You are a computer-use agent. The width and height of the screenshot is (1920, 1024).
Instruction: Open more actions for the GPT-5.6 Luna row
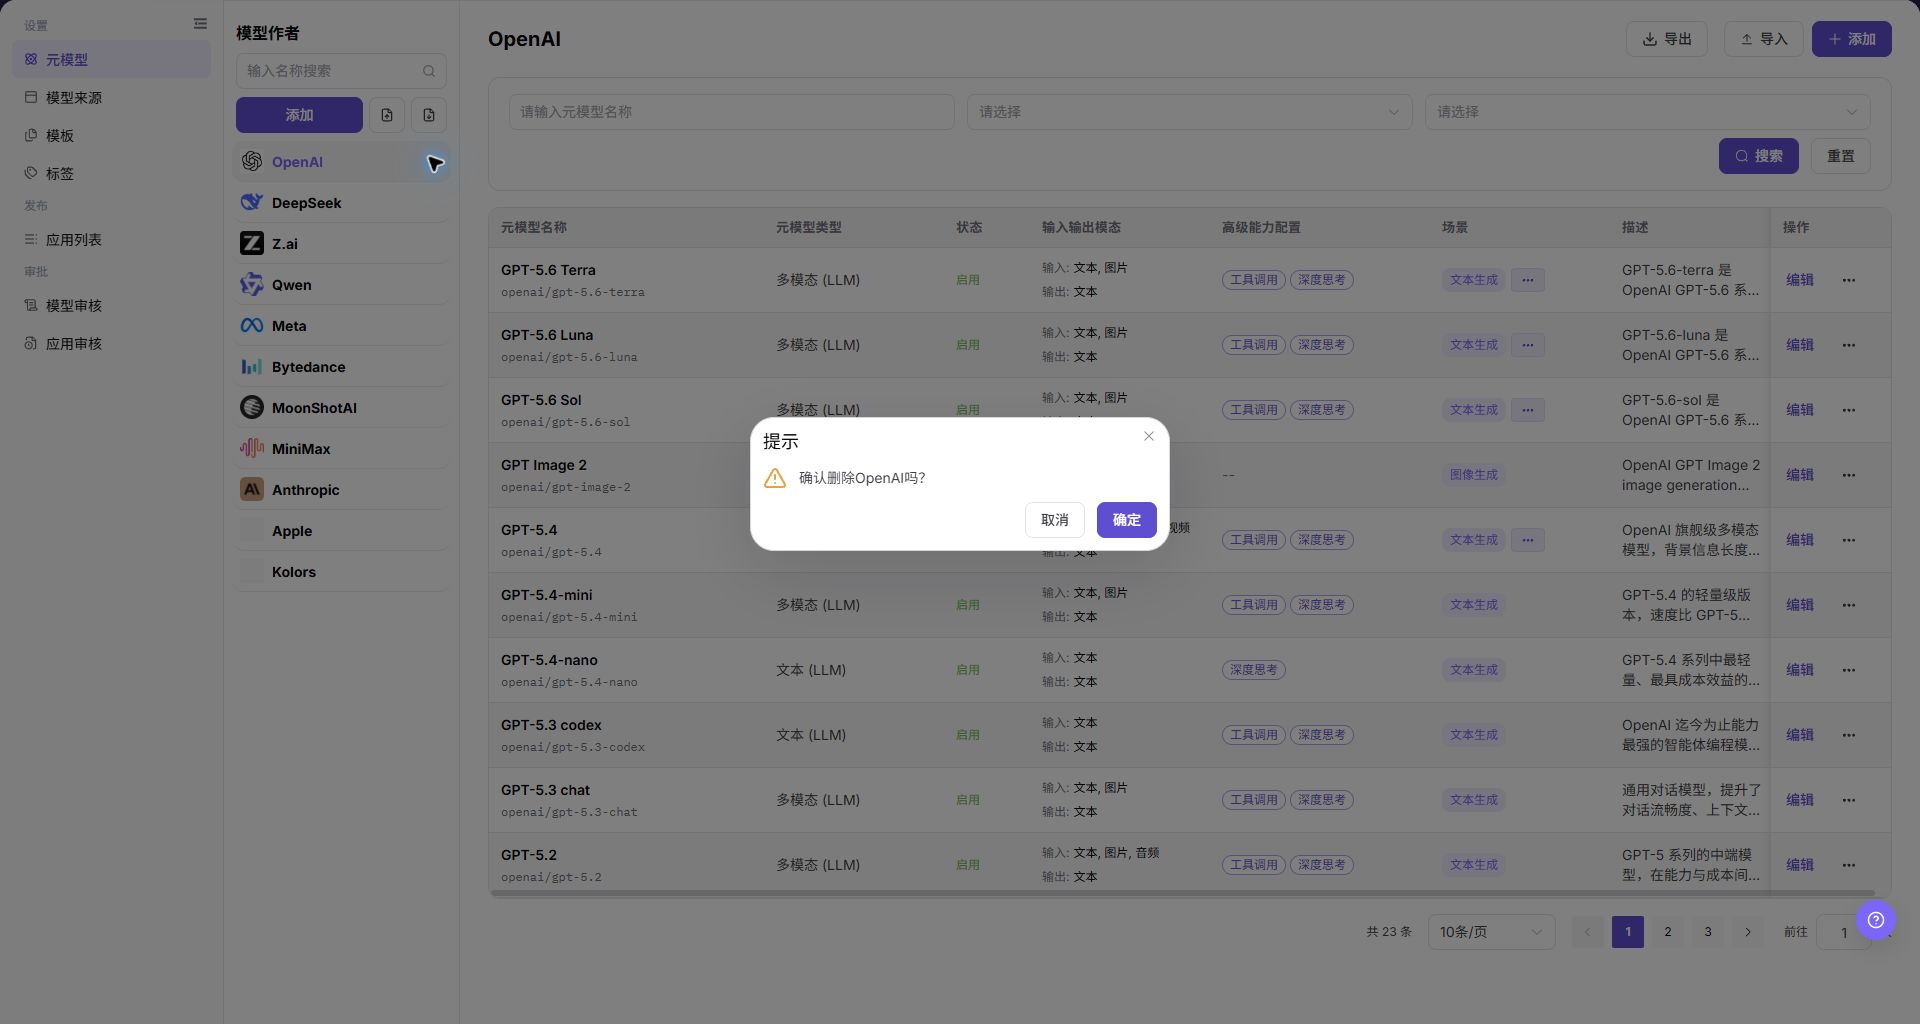(1849, 345)
